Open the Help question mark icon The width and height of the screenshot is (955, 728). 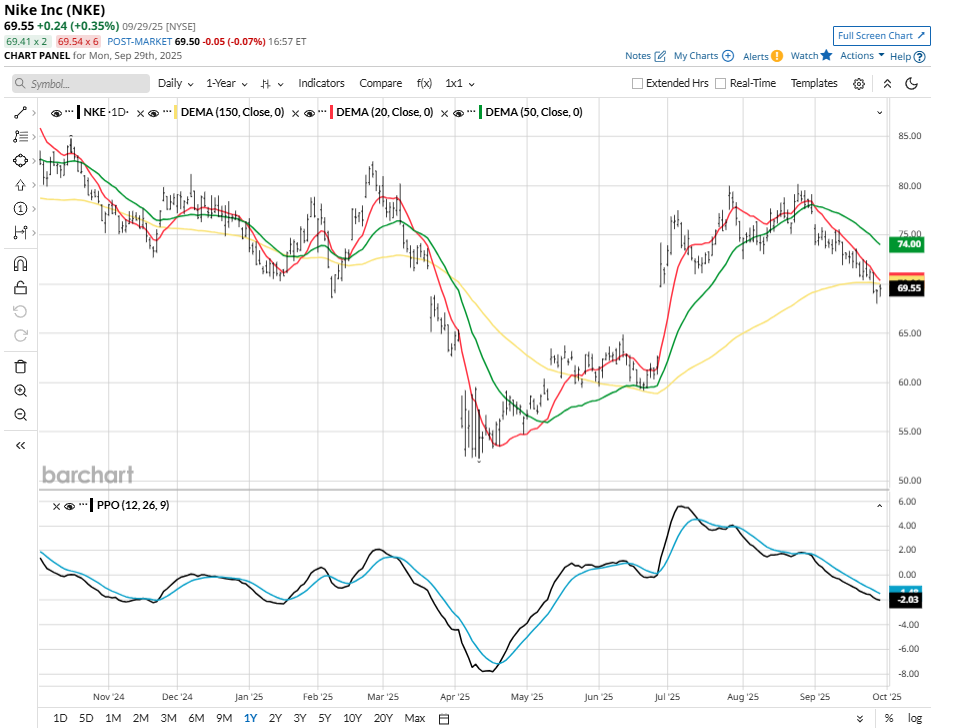(920, 57)
